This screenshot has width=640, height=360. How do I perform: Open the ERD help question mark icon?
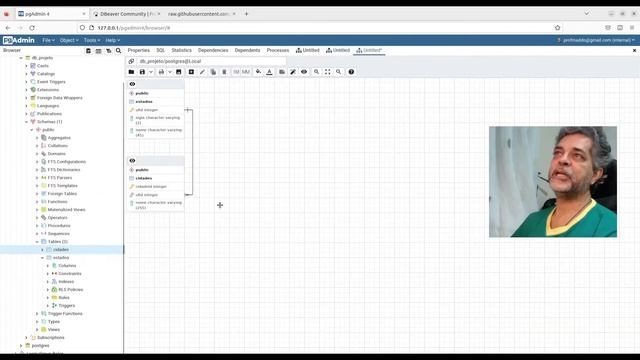(351, 72)
